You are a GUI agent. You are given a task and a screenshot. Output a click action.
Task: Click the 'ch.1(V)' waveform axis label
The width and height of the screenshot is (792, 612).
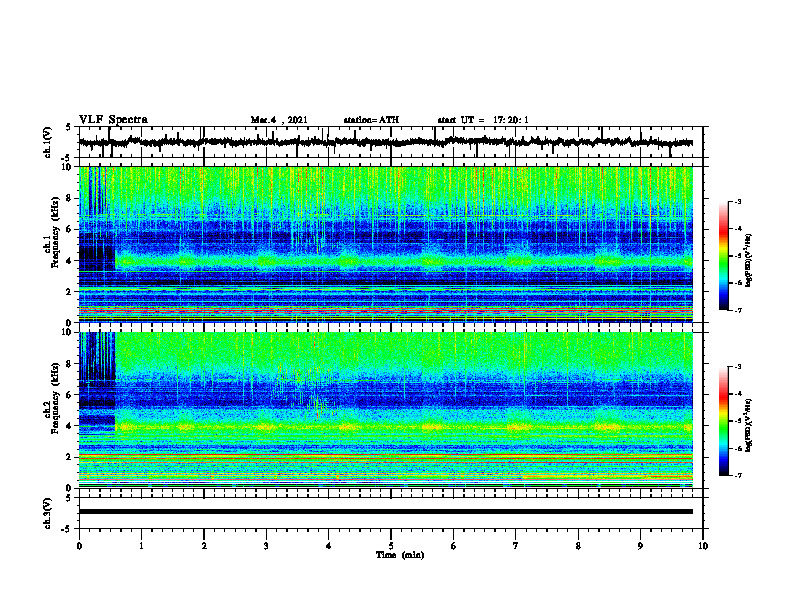(48, 142)
